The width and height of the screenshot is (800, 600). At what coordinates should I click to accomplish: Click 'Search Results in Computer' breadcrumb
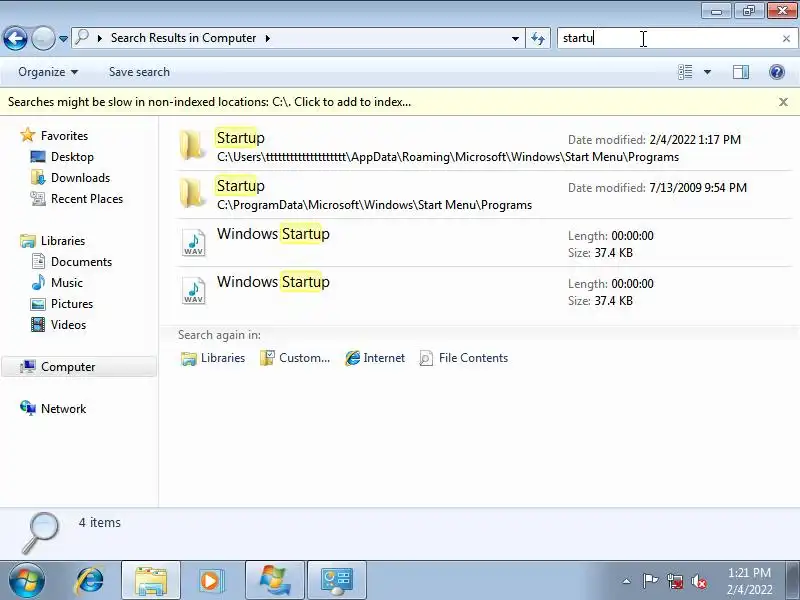183,38
